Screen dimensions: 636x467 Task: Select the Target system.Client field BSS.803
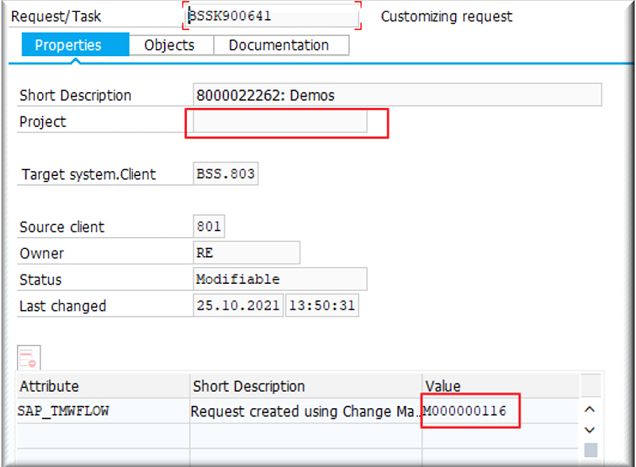225,174
